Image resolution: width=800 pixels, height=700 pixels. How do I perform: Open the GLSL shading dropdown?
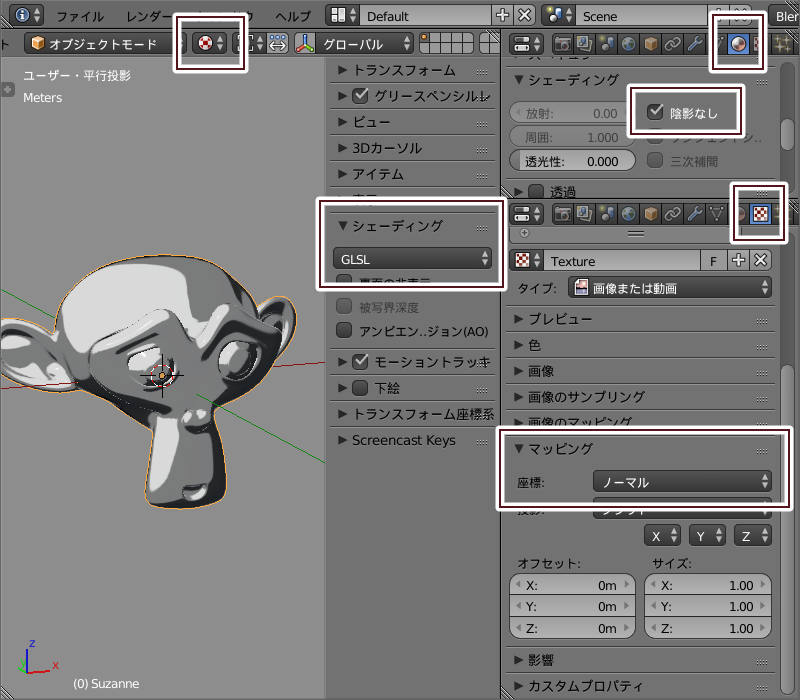tap(412, 259)
